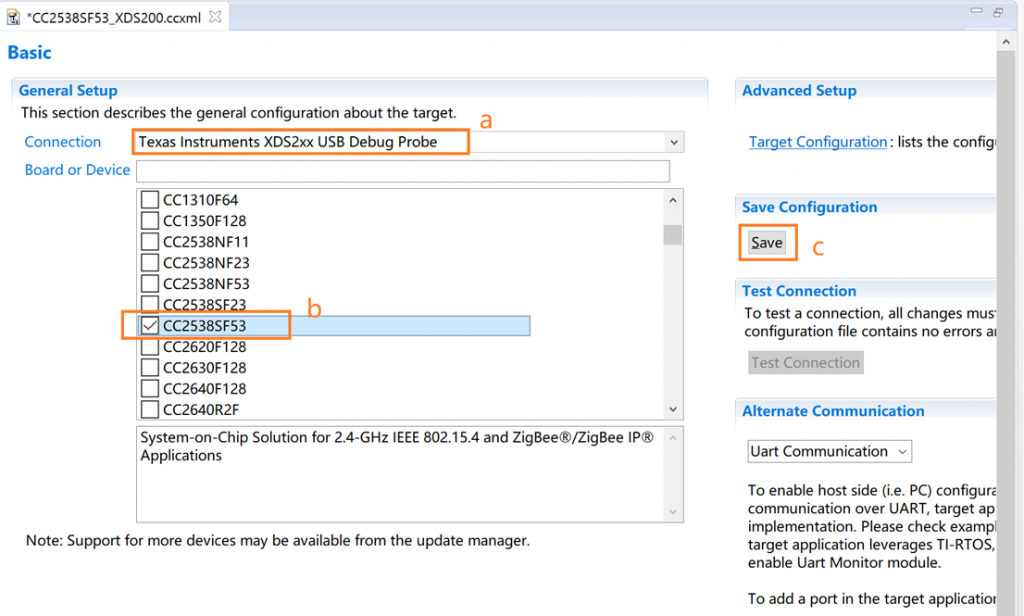The height and width of the screenshot is (616, 1024).
Task: Click the Alternate Communication section header
Action: coord(833,411)
